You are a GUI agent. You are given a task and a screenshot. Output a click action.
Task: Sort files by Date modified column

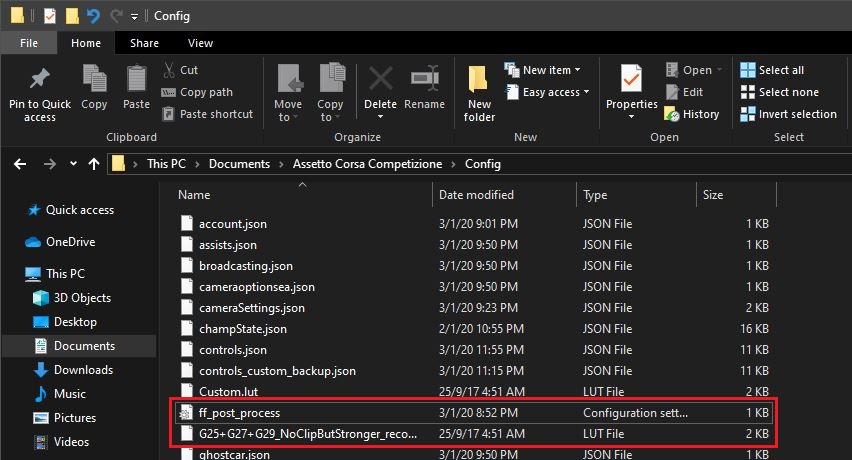coord(476,195)
